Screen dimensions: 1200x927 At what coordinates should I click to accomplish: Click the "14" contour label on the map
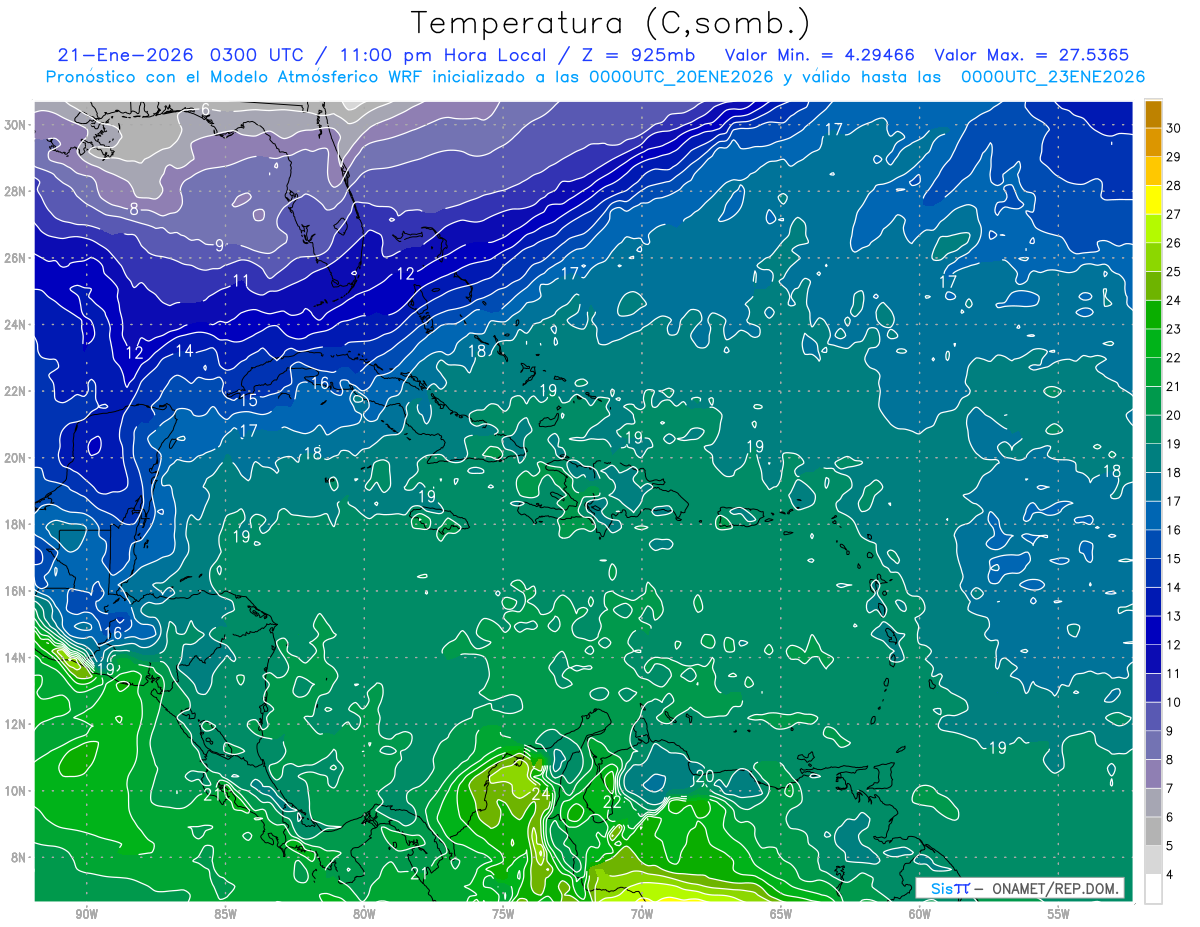(184, 351)
